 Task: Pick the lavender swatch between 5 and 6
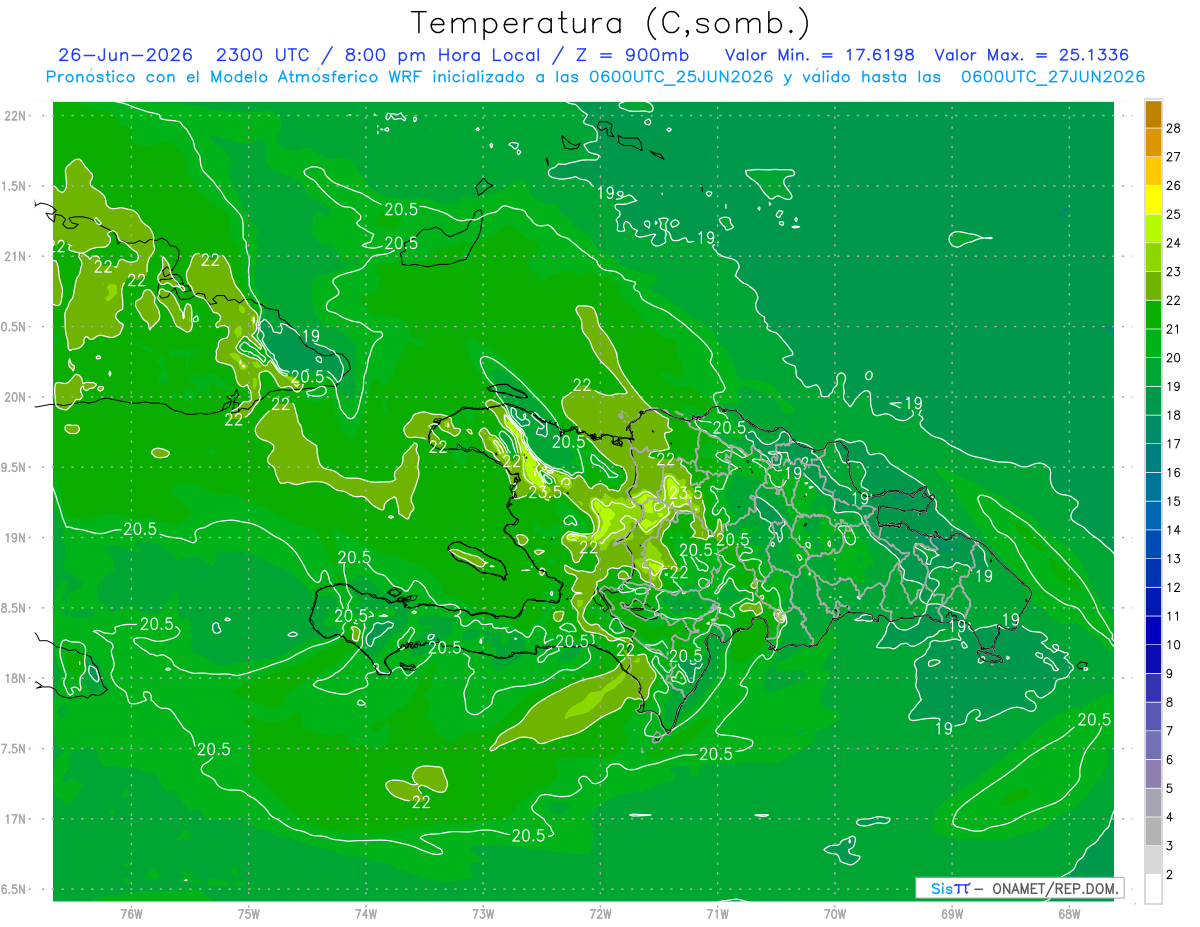pos(1153,774)
